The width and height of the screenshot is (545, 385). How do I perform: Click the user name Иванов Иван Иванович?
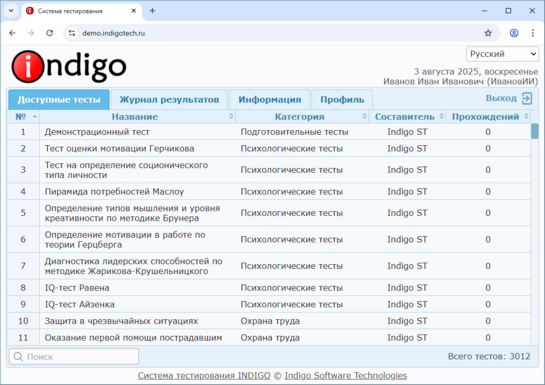433,82
